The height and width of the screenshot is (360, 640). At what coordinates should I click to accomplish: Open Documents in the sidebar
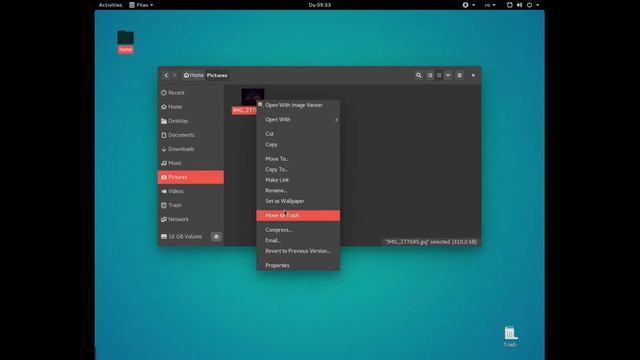(191, 135)
